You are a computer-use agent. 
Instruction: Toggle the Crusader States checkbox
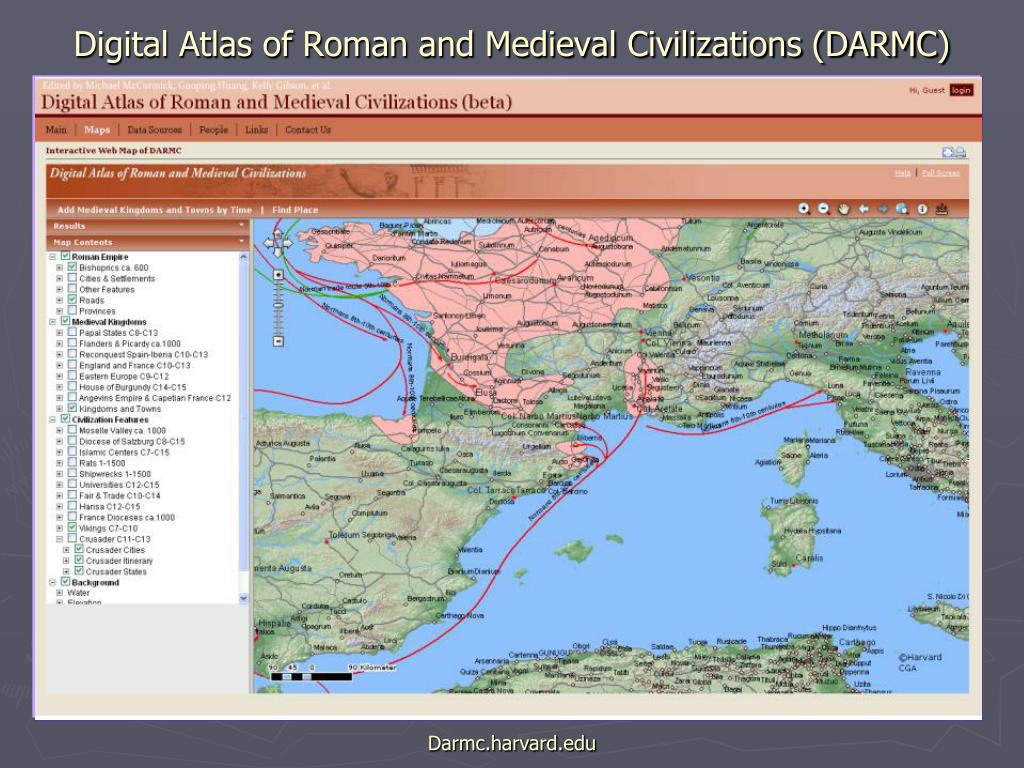79,571
